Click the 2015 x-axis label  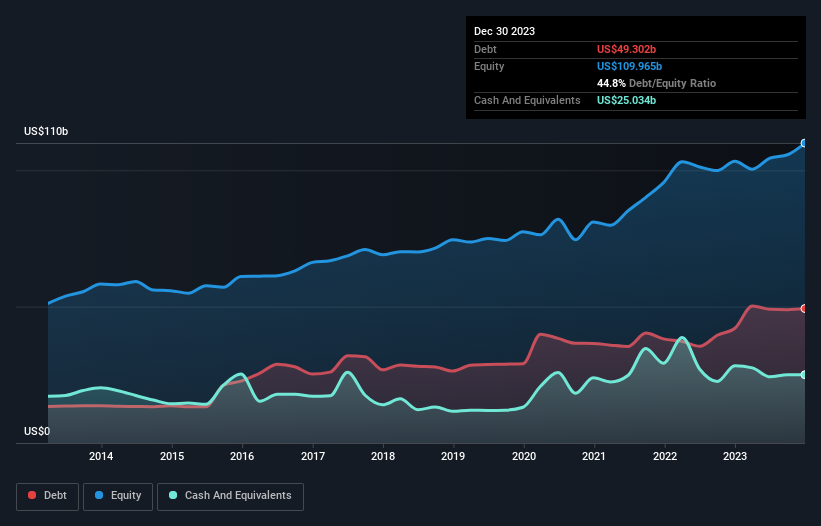pos(172,456)
